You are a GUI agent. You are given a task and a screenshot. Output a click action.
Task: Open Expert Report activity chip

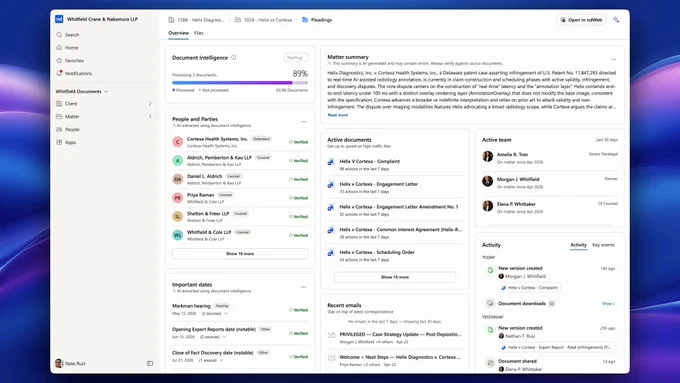[x=557, y=347]
